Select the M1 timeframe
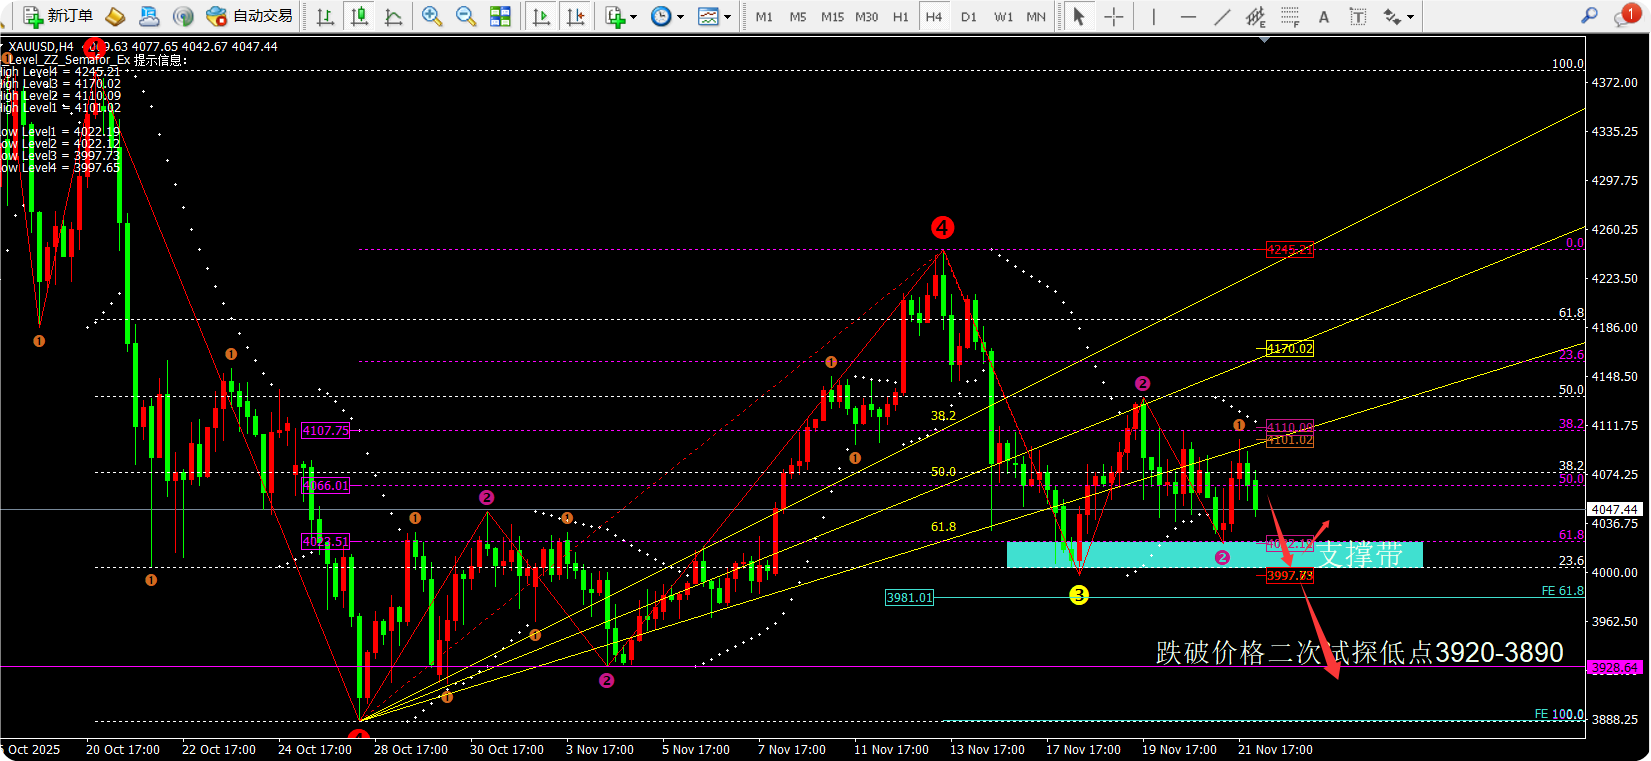The image size is (1651, 761). 764,16
